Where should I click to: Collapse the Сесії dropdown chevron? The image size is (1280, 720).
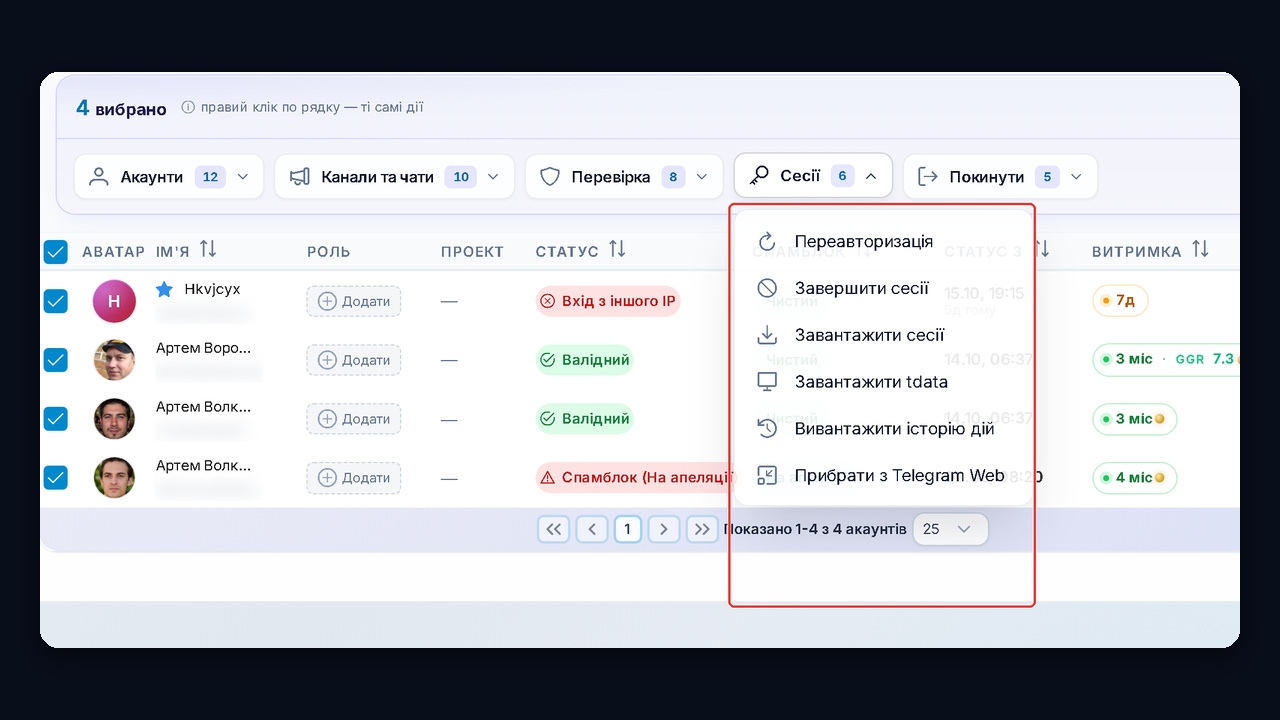tap(871, 177)
